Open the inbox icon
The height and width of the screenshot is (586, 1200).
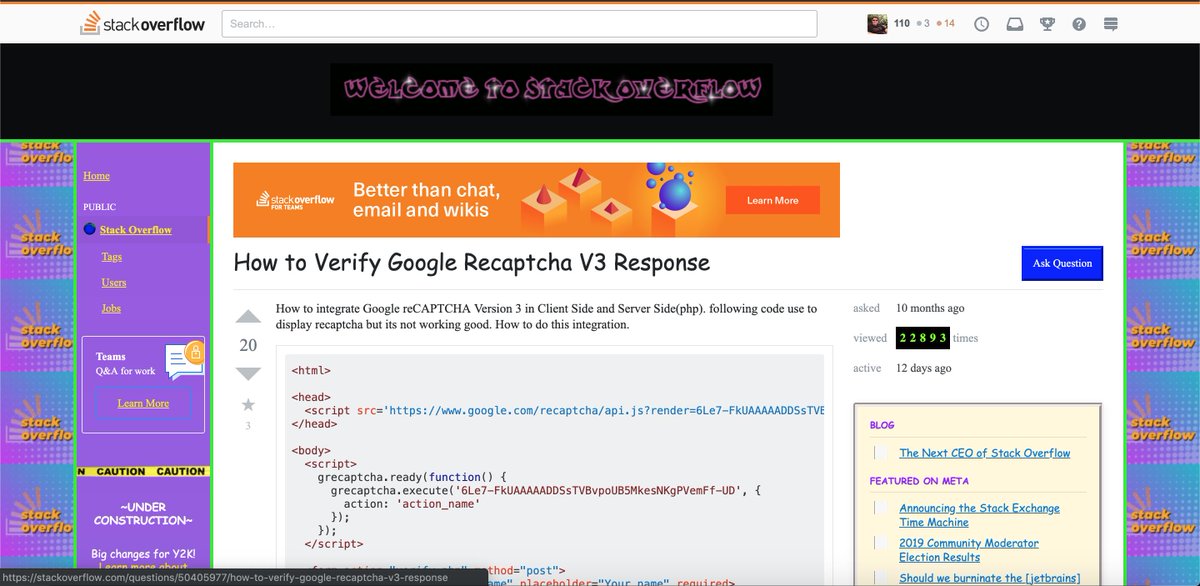point(1015,24)
